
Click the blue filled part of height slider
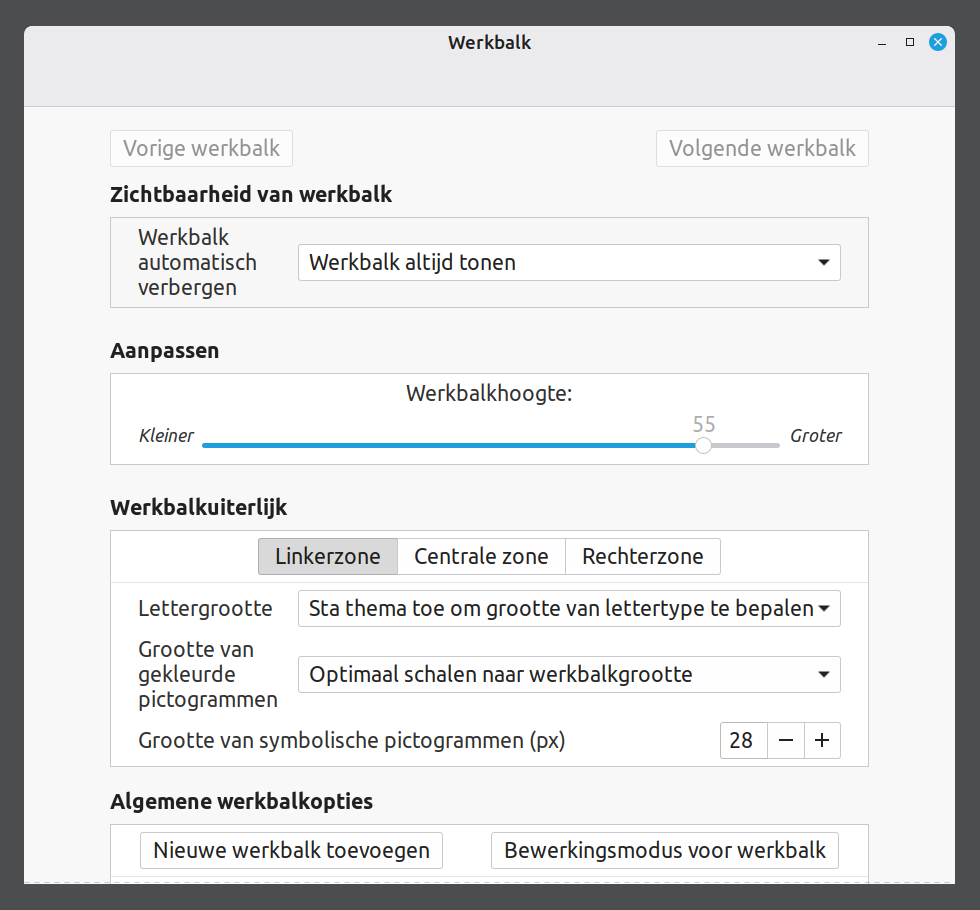click(x=450, y=446)
